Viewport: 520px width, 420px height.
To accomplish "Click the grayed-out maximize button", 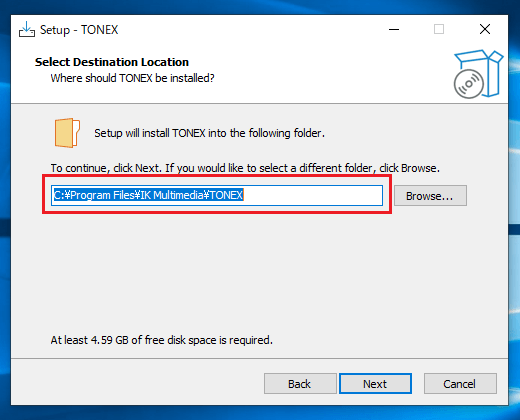I will (x=439, y=29).
